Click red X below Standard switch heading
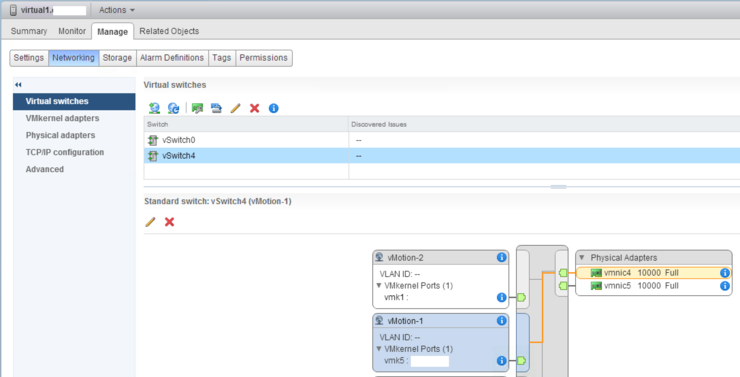The height and width of the screenshot is (377, 740). coord(169,222)
